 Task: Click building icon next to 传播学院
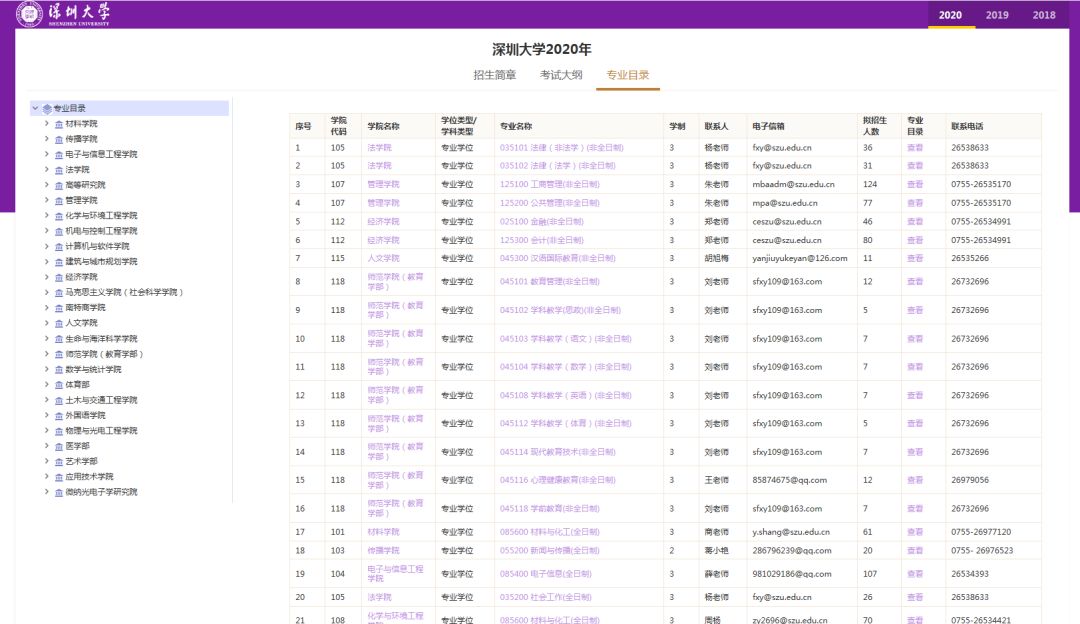[x=59, y=139]
